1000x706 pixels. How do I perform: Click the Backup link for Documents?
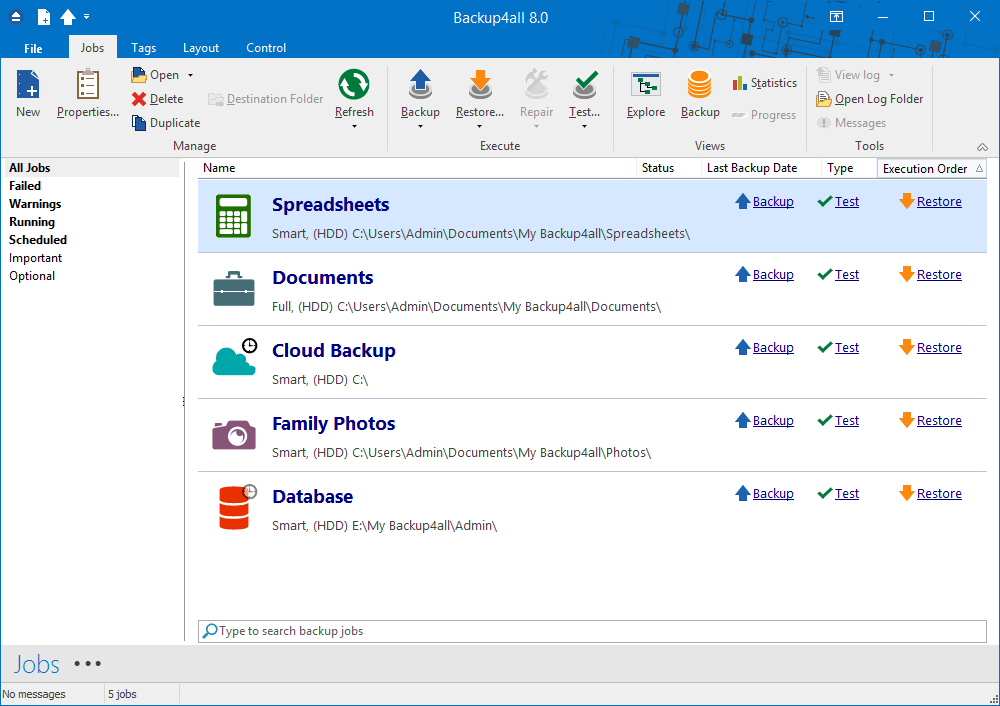(772, 275)
